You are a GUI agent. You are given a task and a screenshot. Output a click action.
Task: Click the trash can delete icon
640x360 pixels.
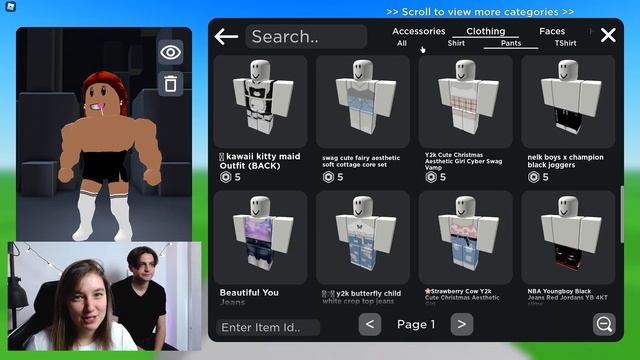pyautogui.click(x=171, y=84)
